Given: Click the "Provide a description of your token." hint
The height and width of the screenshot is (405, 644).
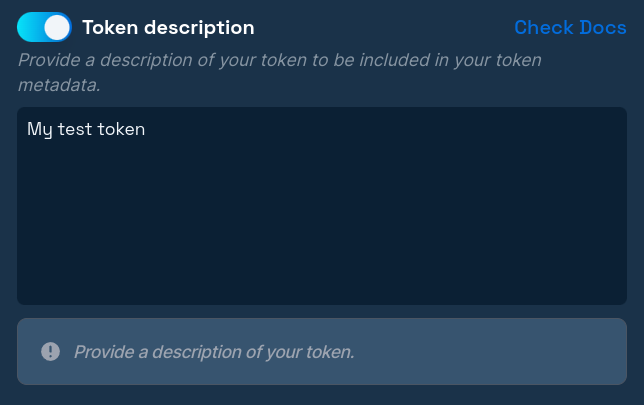Looking at the screenshot, I should pyautogui.click(x=214, y=352).
